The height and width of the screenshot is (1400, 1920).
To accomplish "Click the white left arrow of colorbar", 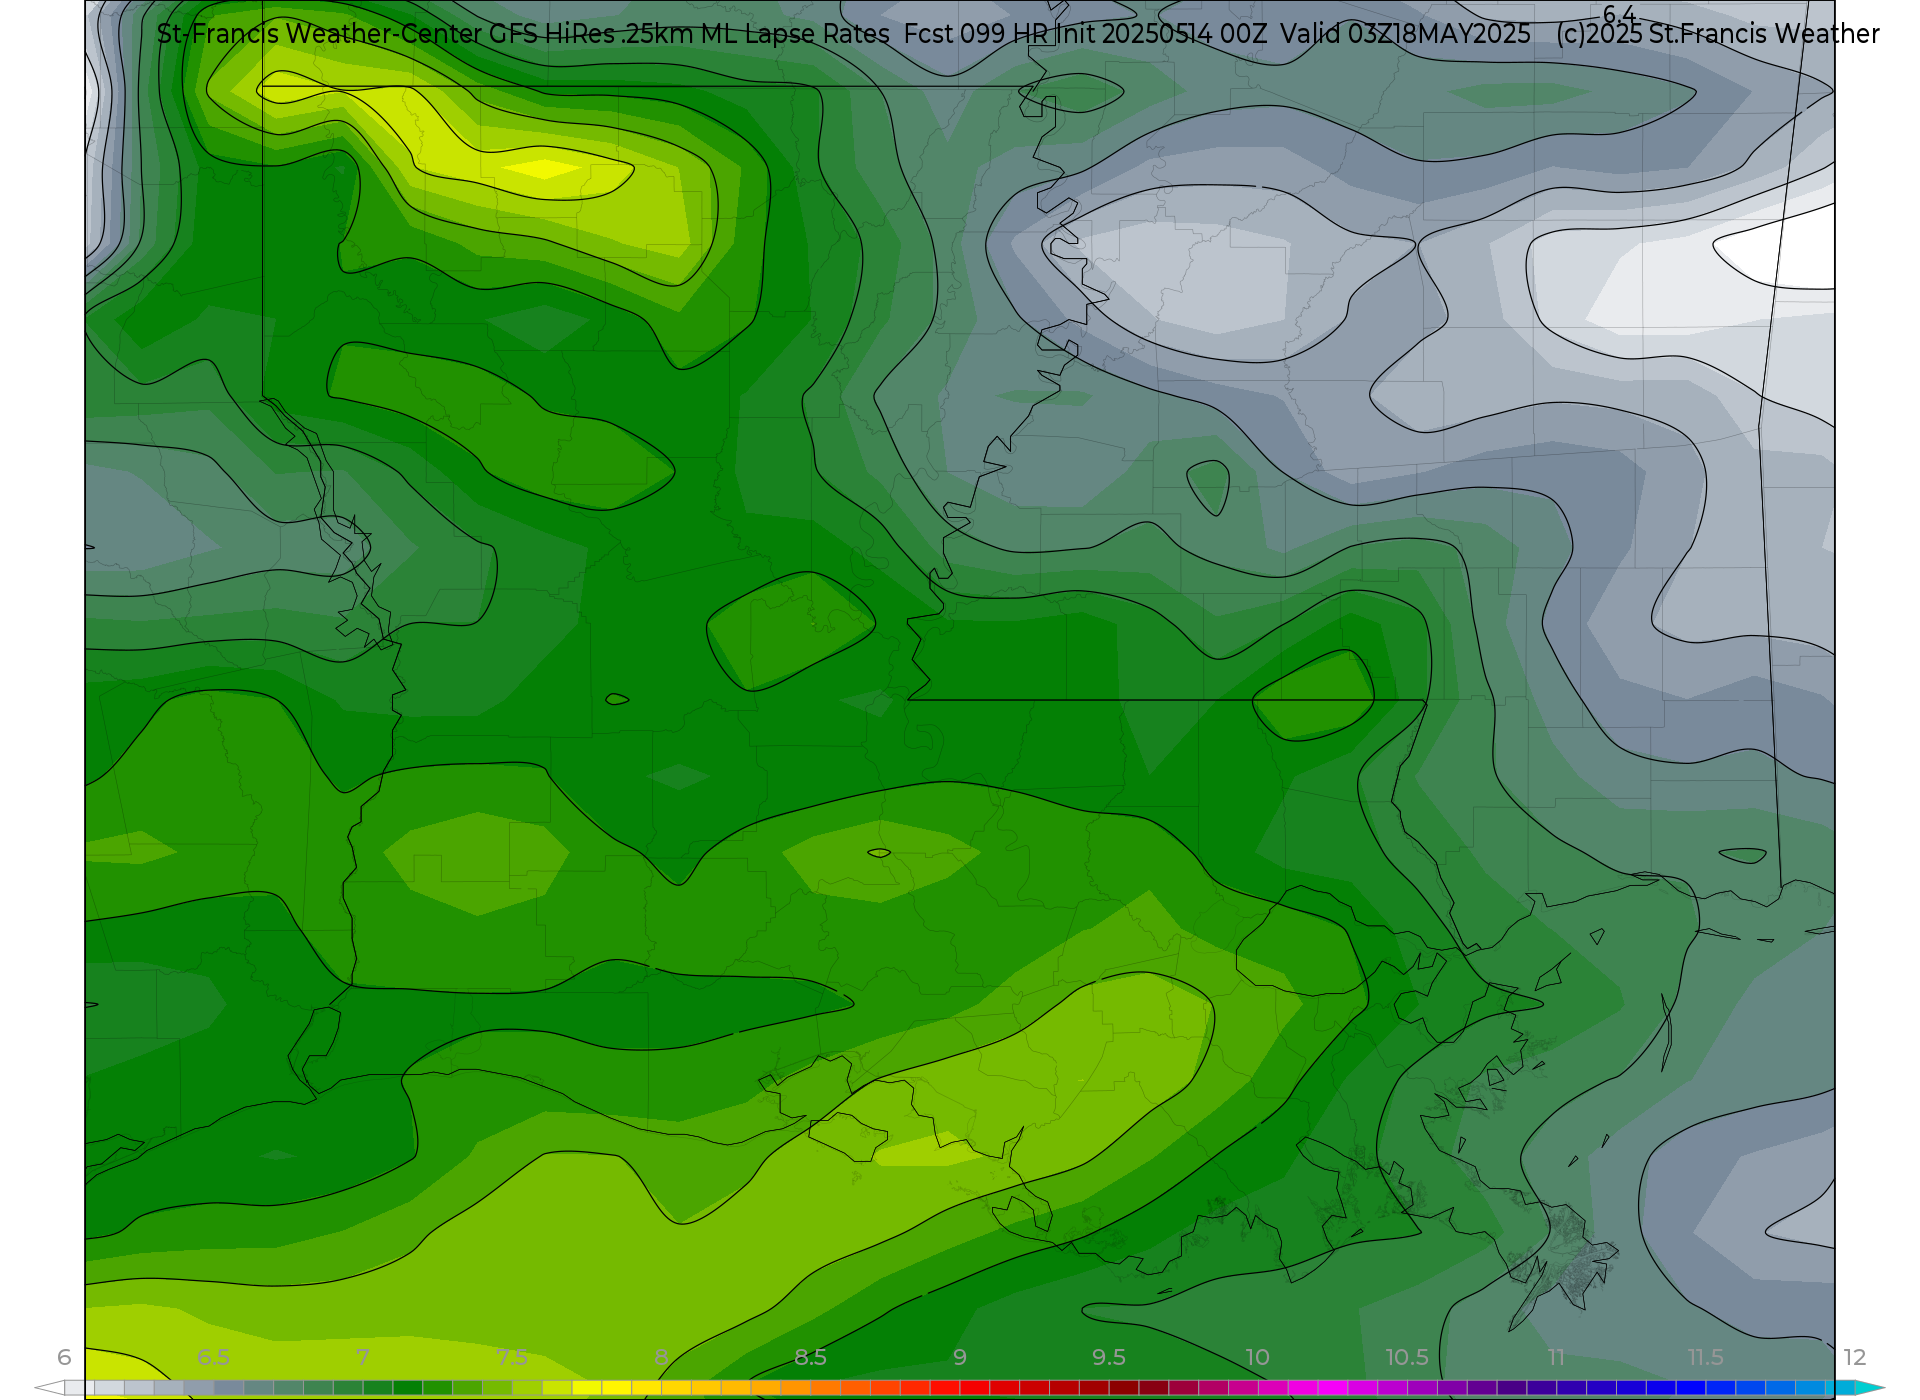I will pyautogui.click(x=49, y=1388).
